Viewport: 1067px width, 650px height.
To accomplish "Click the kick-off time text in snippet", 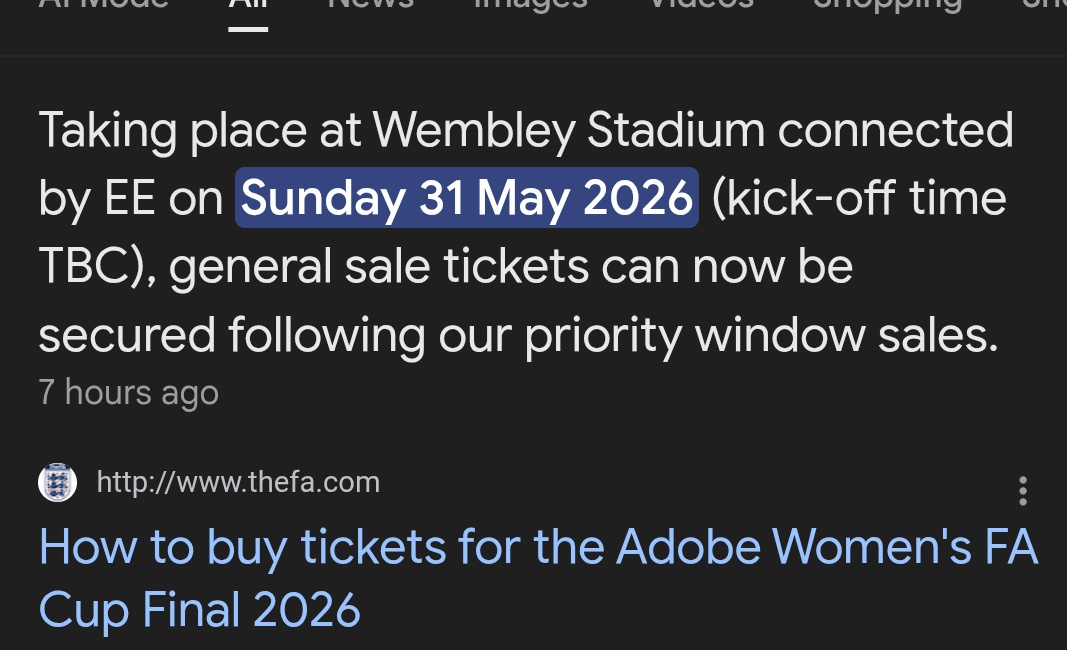I will pos(860,199).
